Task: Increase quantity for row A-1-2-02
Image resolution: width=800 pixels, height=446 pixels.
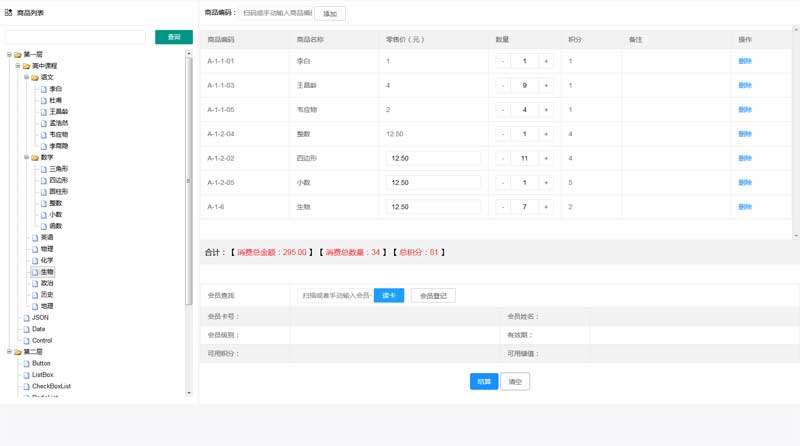Action: point(546,158)
